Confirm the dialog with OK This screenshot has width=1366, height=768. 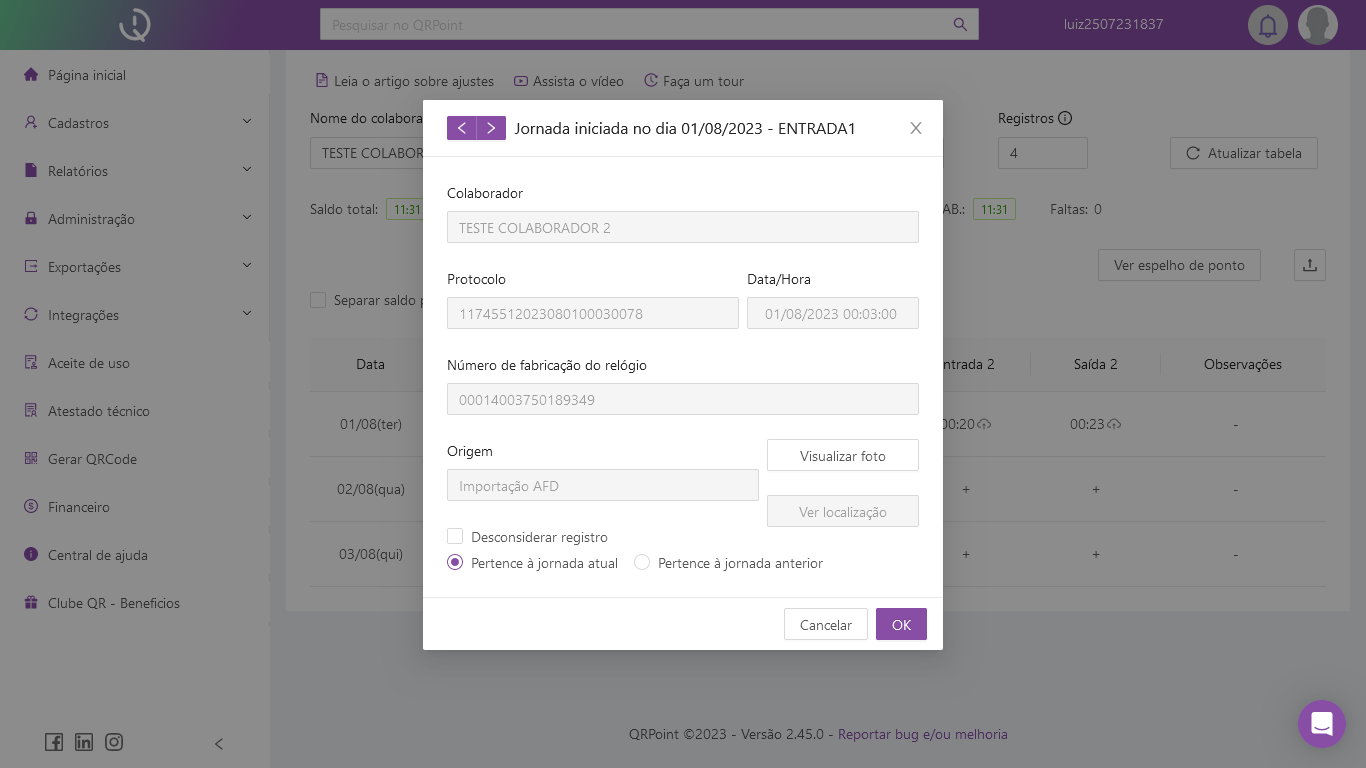click(901, 624)
